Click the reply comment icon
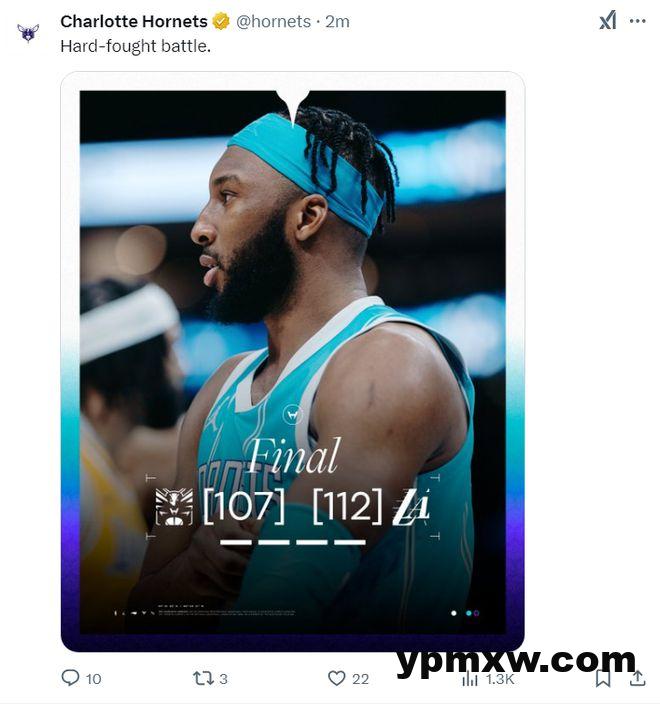The image size is (660, 704). point(70,678)
